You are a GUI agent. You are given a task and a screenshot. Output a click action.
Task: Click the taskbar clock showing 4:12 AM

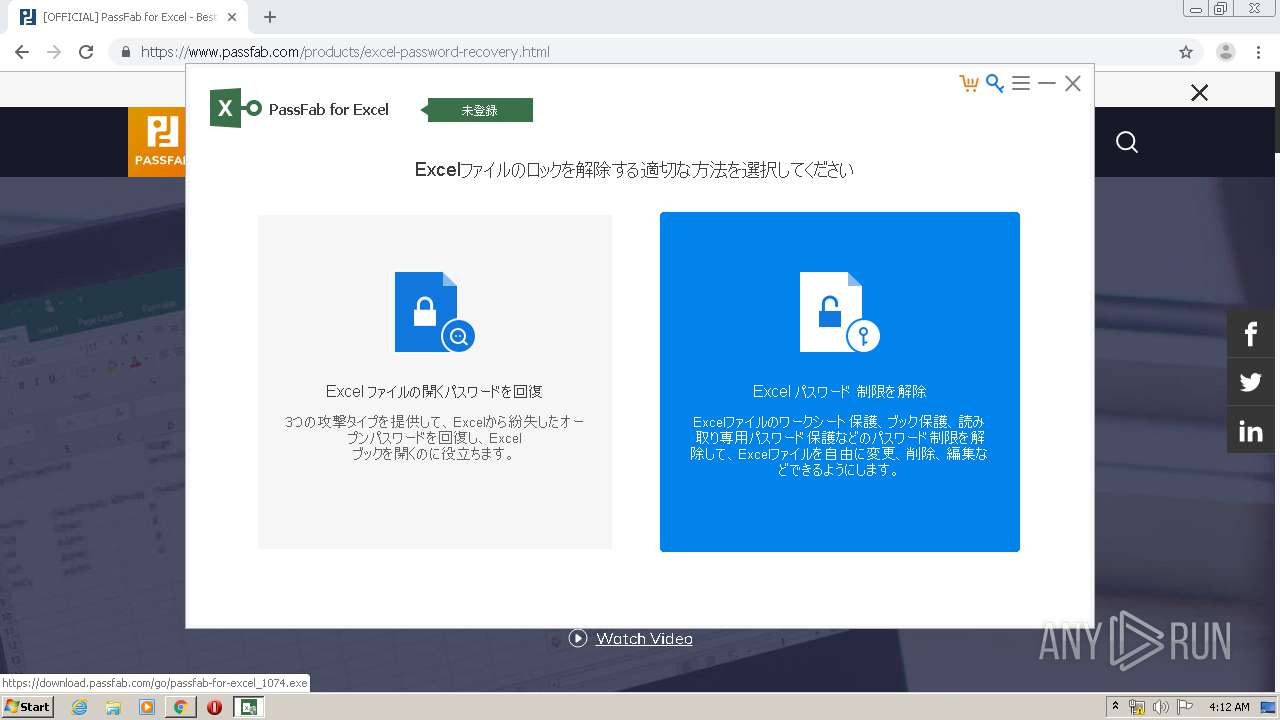click(1229, 707)
